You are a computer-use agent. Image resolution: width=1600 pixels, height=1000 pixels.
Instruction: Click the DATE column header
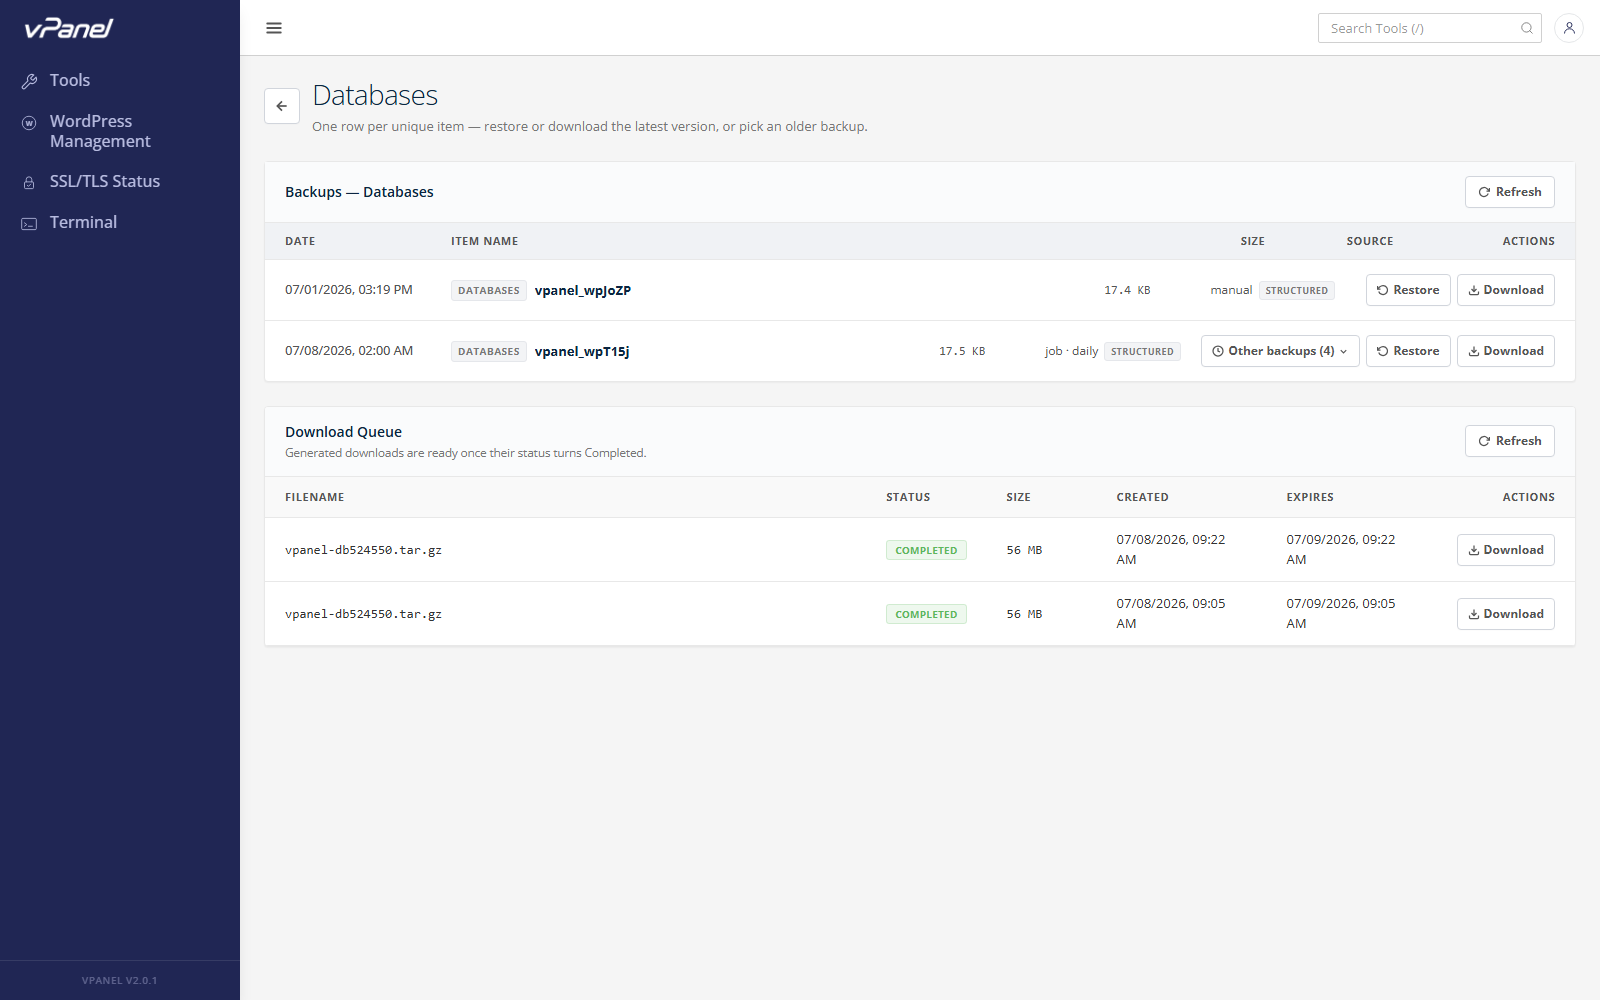(300, 241)
